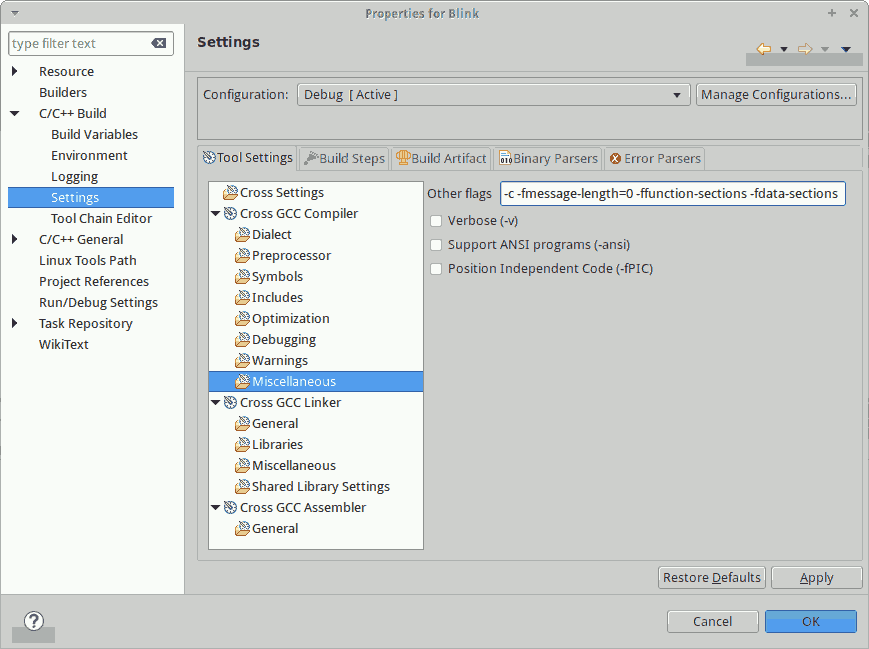Screen dimensions: 869x649
Task: Click the Cross GCC Linker tool icon
Action: 230,403
